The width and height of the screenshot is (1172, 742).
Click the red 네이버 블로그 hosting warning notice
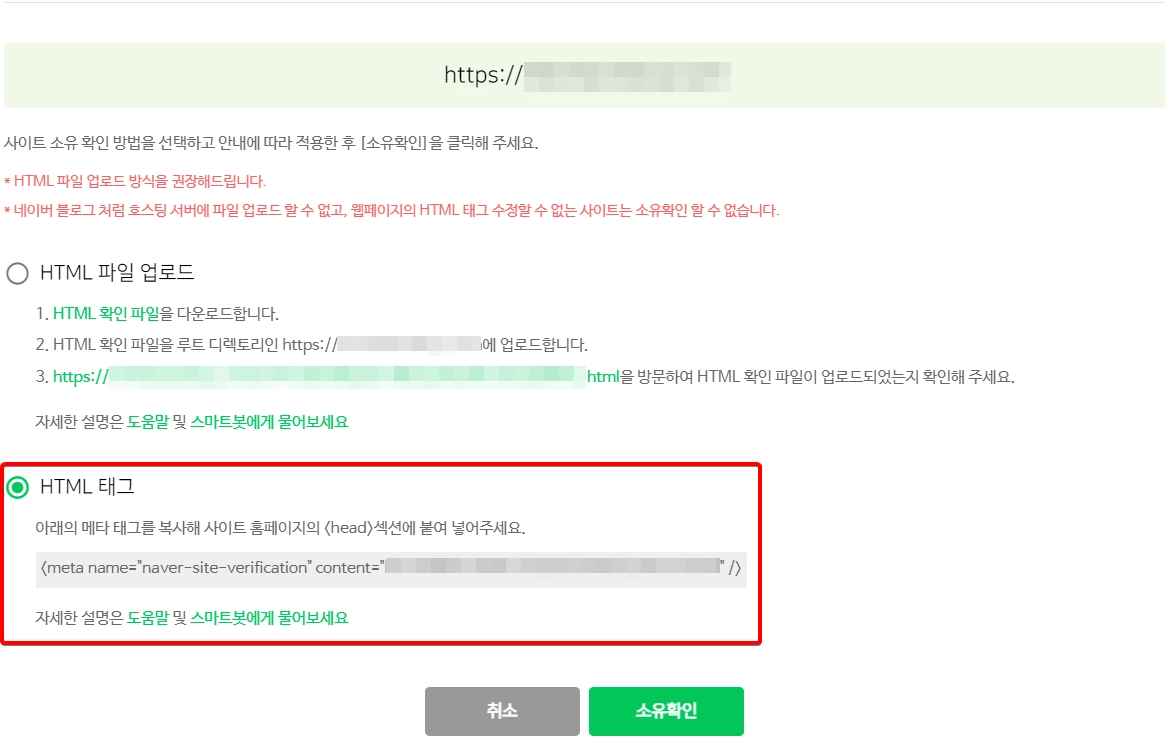click(392, 211)
